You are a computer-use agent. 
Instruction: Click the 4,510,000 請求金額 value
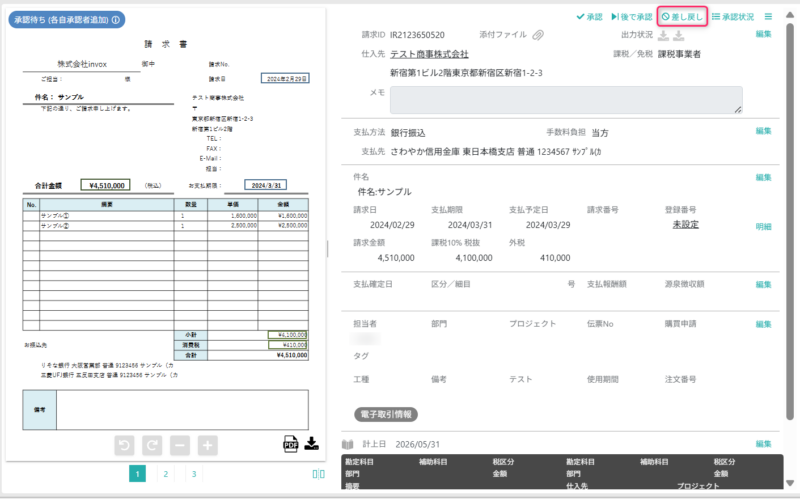pyautogui.click(x=396, y=258)
